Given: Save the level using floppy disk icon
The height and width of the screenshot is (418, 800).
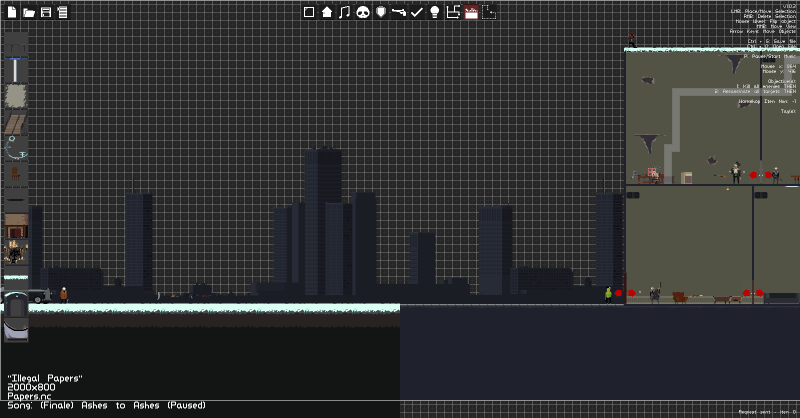Looking at the screenshot, I should click(x=46, y=12).
